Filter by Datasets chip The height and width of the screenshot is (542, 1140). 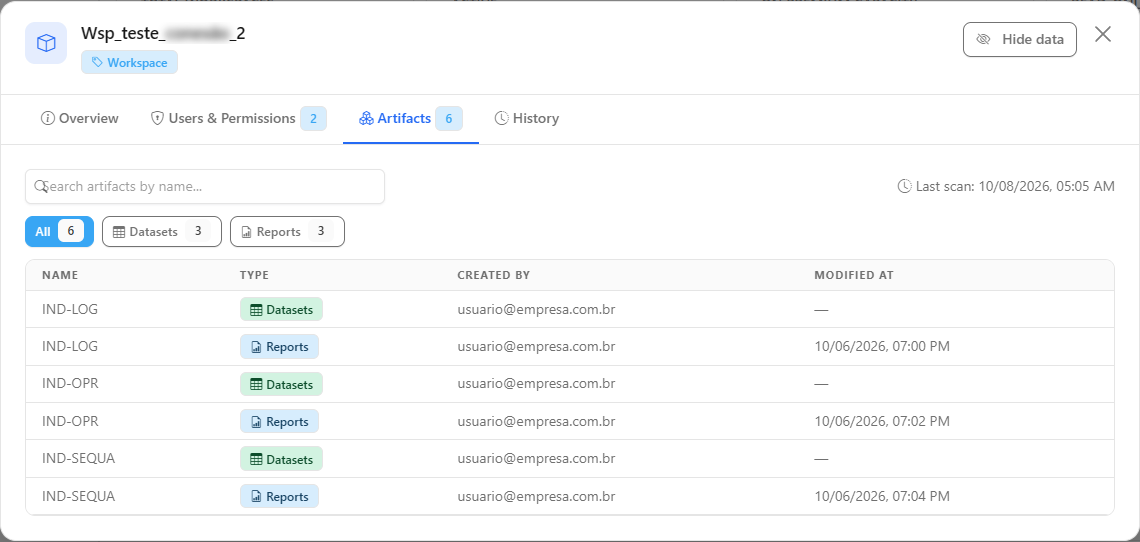161,231
